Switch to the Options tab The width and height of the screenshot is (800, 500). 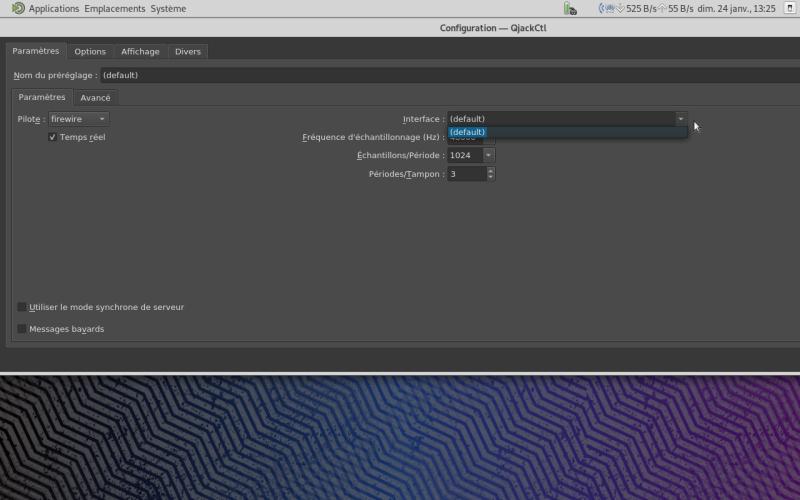[x=90, y=52]
